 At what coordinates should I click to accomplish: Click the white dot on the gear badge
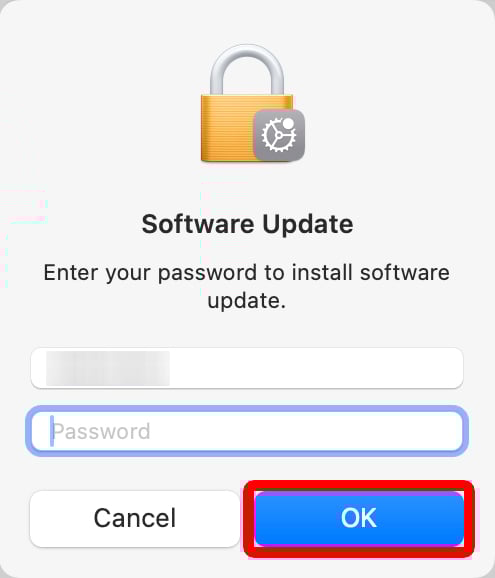(x=289, y=123)
